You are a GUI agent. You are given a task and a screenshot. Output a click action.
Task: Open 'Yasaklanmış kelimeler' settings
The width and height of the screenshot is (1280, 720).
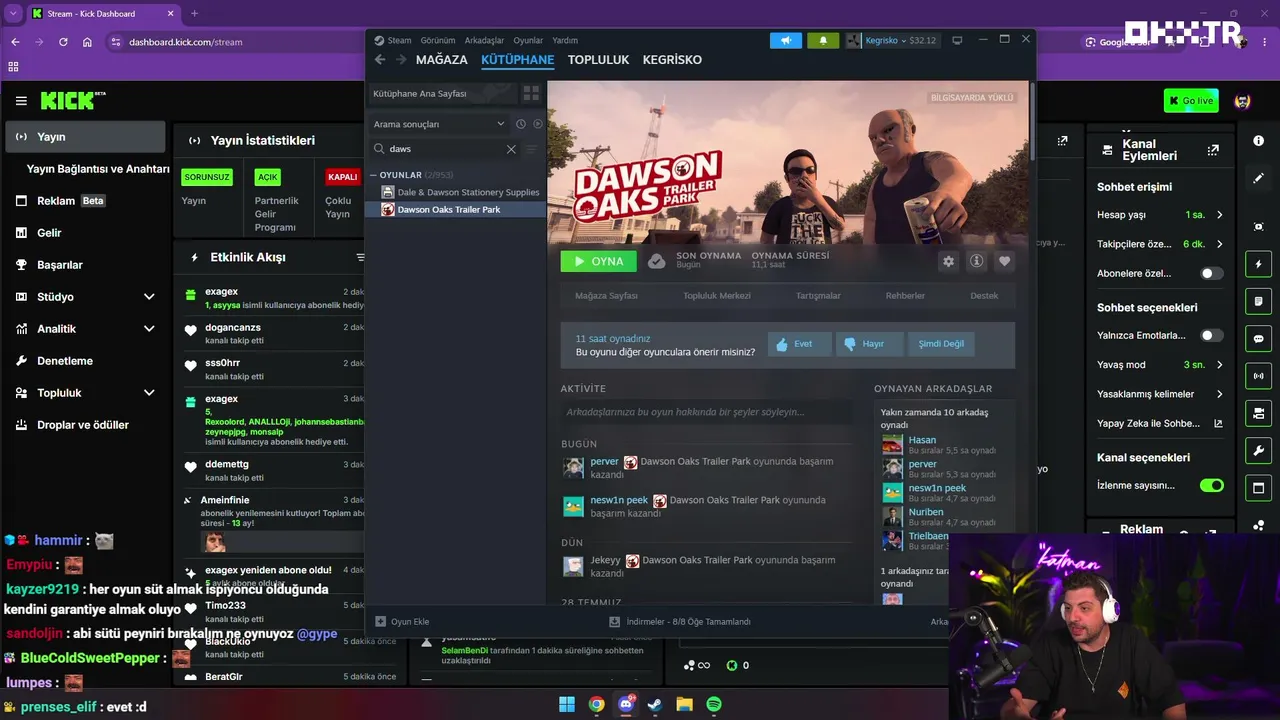[x=1160, y=394]
